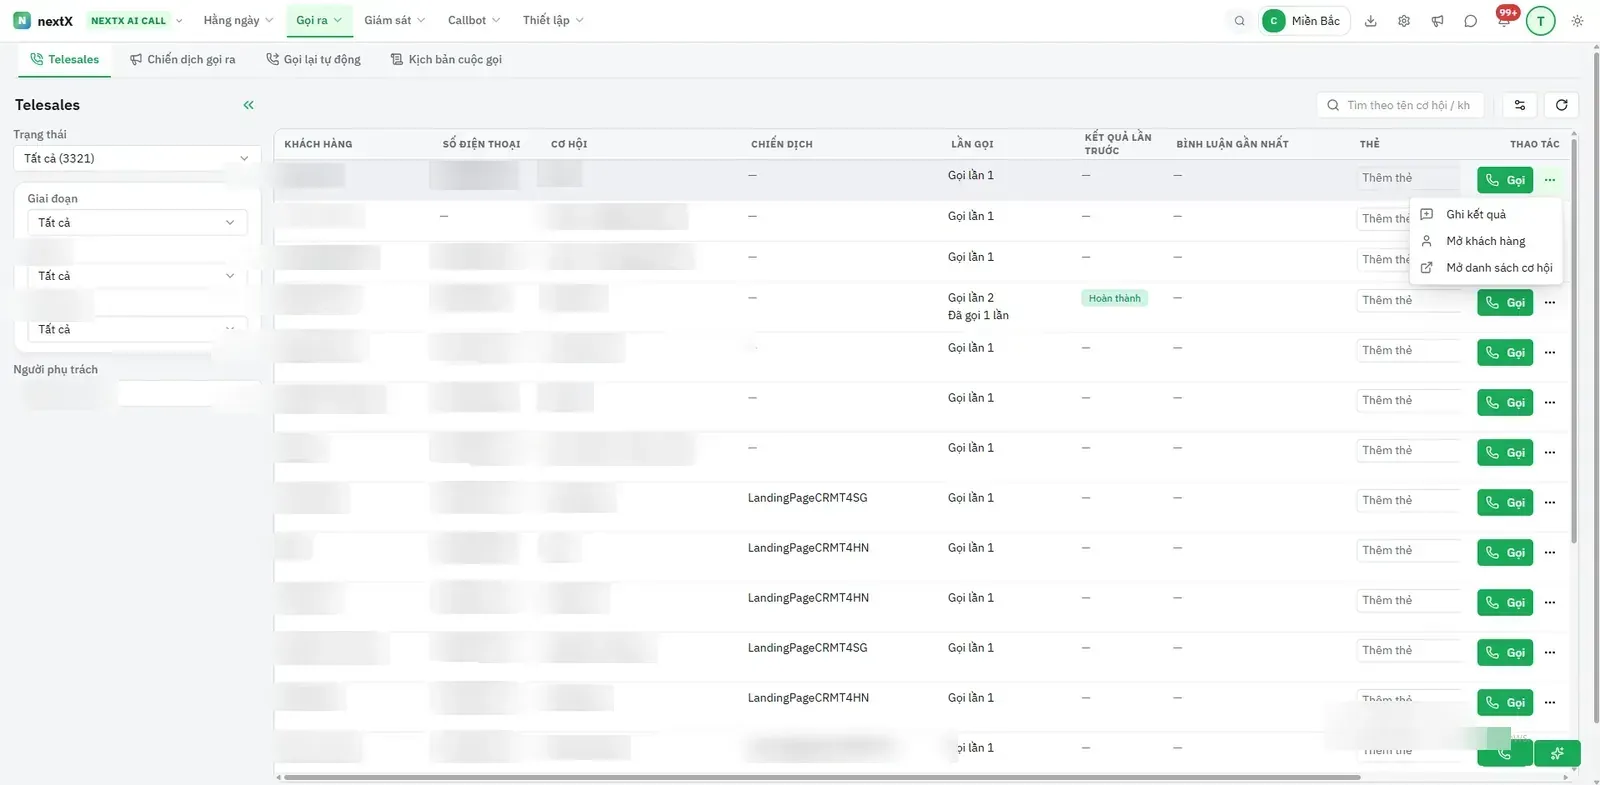1600x785 pixels.
Task: Open the Hằng ngày menu
Action: point(238,20)
